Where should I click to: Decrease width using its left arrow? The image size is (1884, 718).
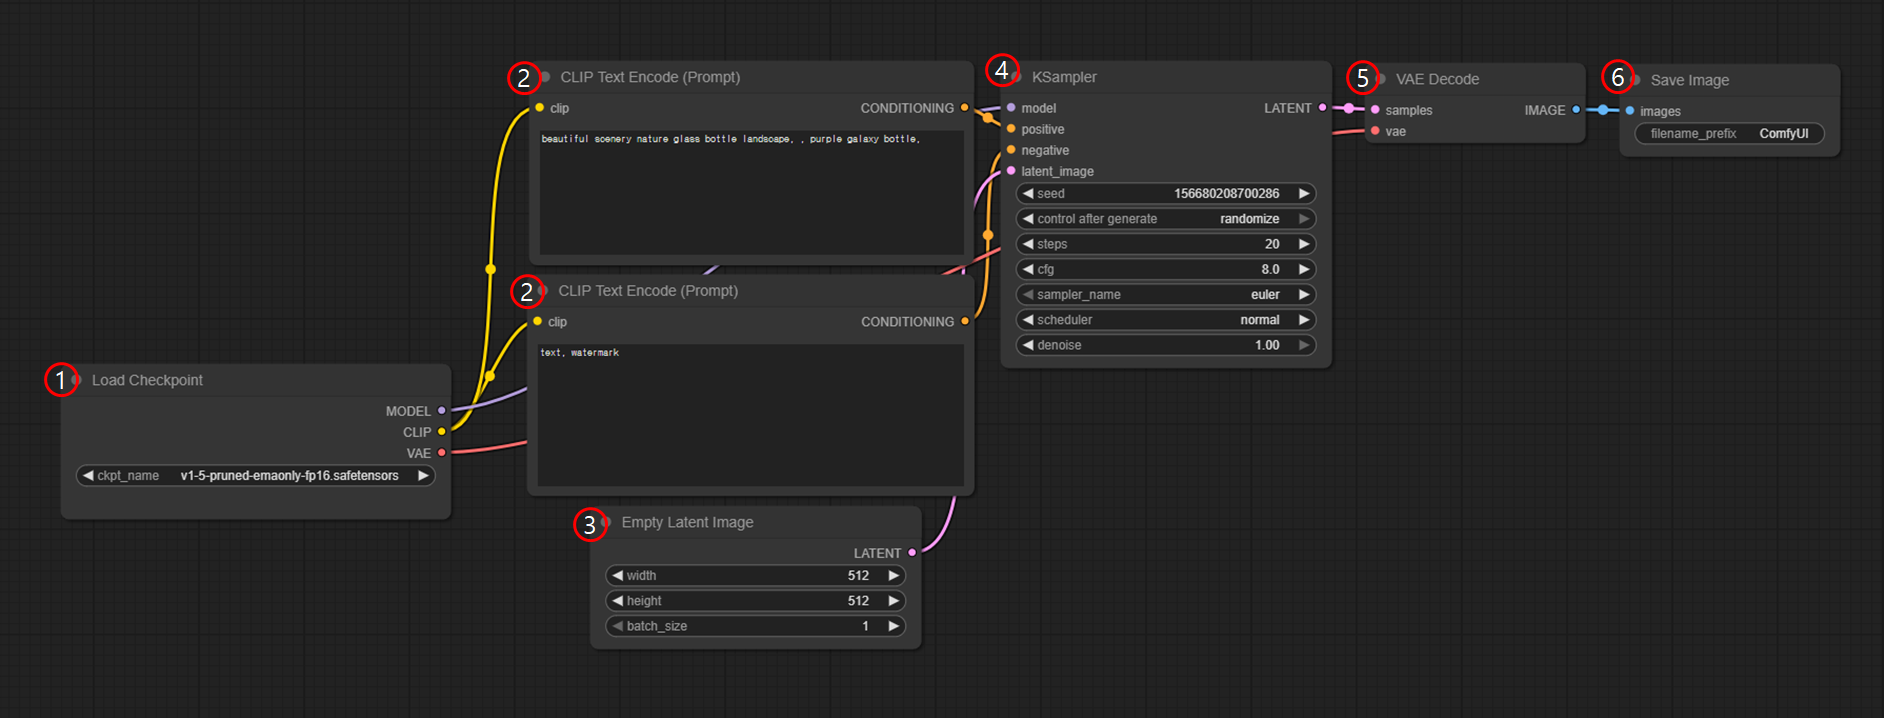(x=617, y=576)
